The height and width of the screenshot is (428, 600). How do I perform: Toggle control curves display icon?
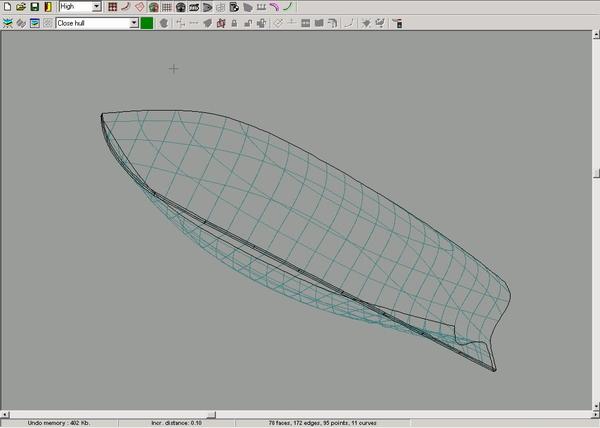(126, 7)
